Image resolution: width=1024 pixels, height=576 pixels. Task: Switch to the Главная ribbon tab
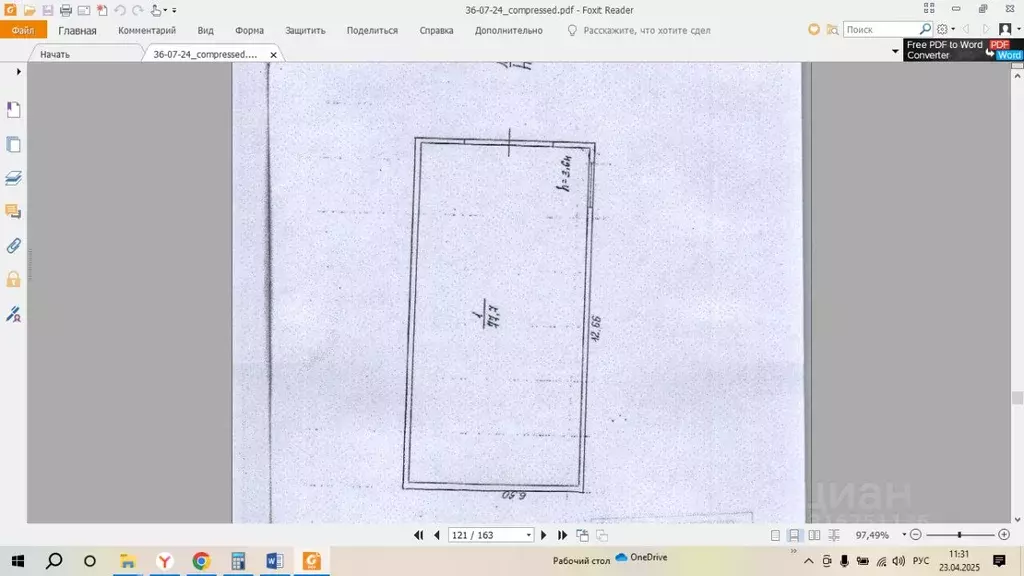click(77, 31)
